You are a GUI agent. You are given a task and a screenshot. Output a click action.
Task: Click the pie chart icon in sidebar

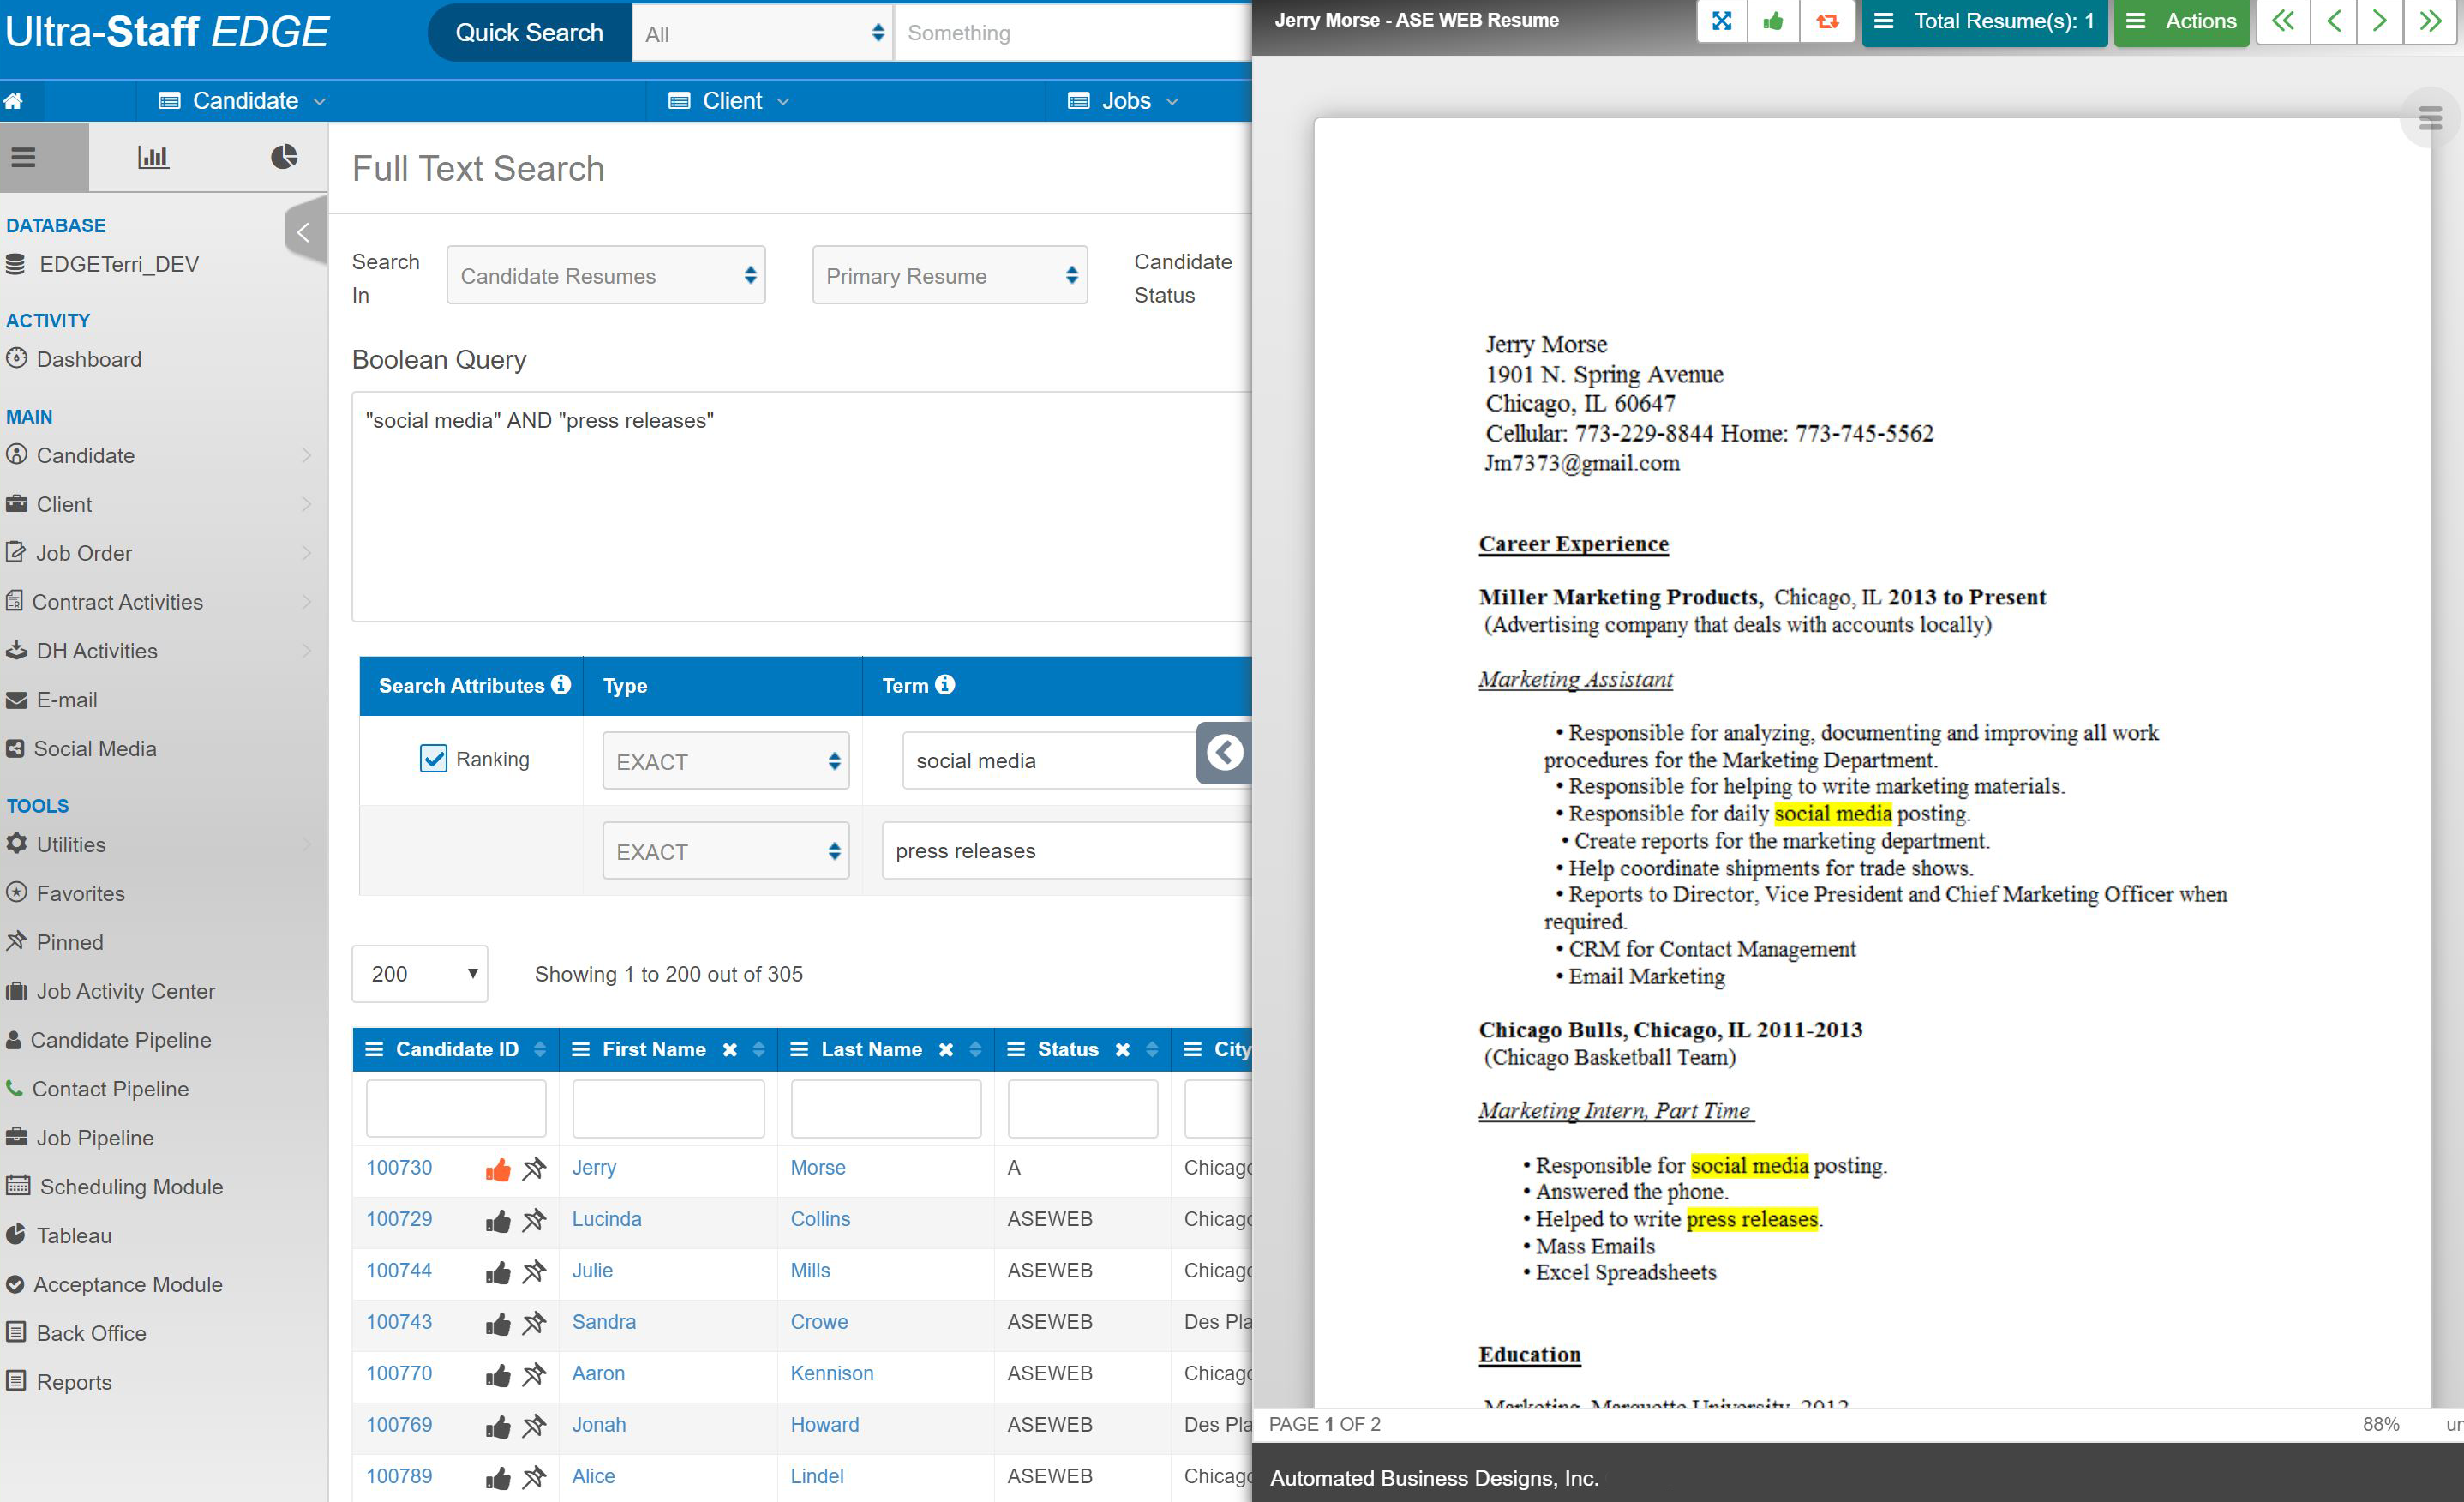(x=280, y=160)
